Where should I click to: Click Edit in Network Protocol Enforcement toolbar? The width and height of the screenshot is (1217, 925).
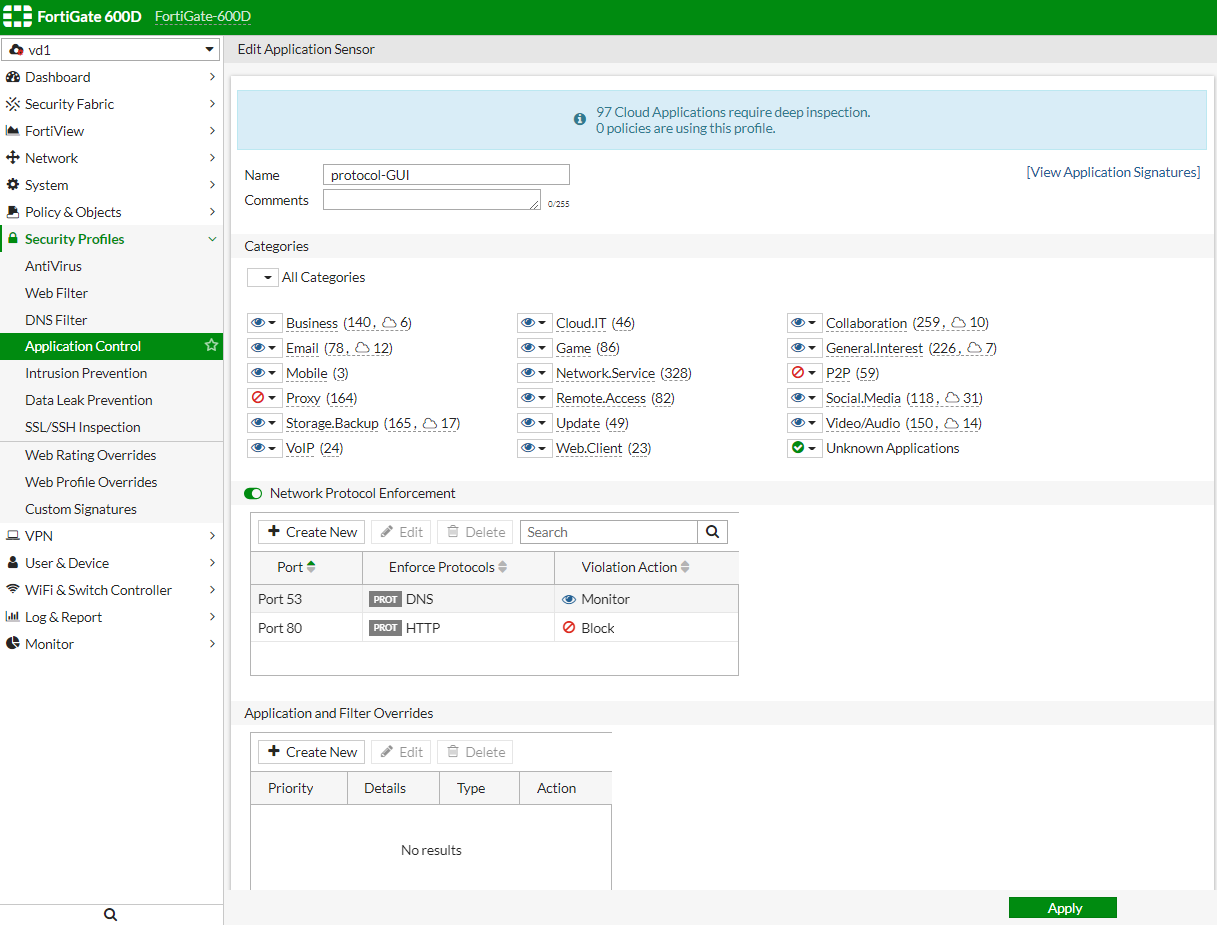pos(401,532)
